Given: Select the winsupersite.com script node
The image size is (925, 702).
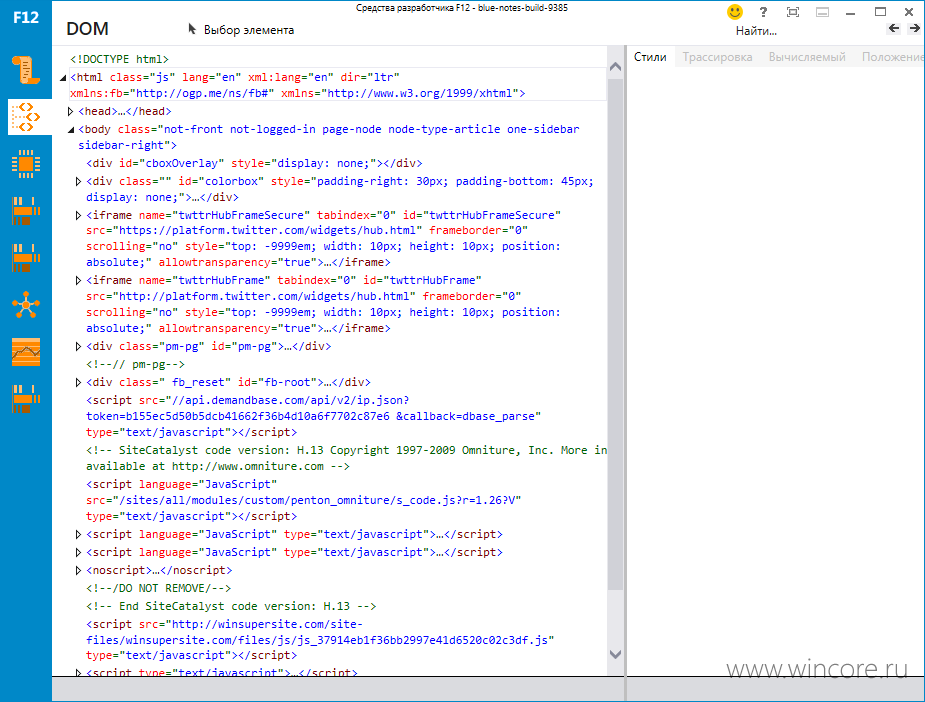Looking at the screenshot, I should [x=320, y=639].
